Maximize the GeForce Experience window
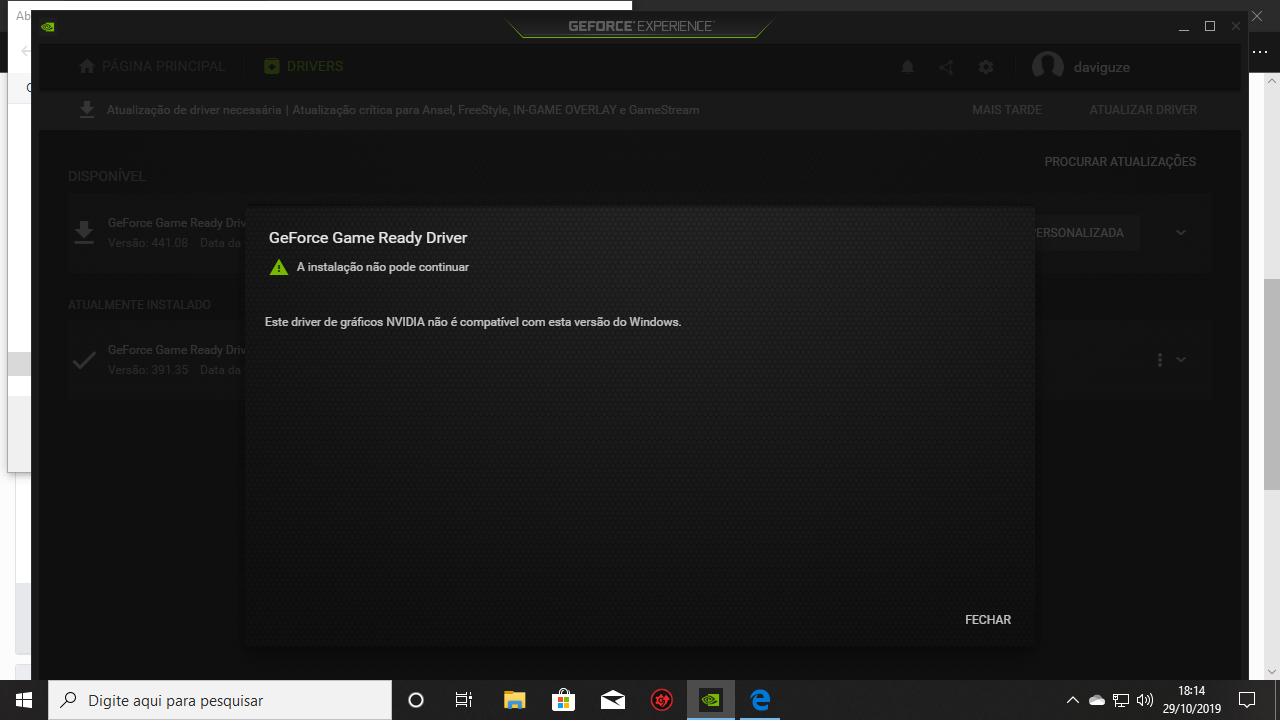Image resolution: width=1280 pixels, height=720 pixels. point(1210,26)
